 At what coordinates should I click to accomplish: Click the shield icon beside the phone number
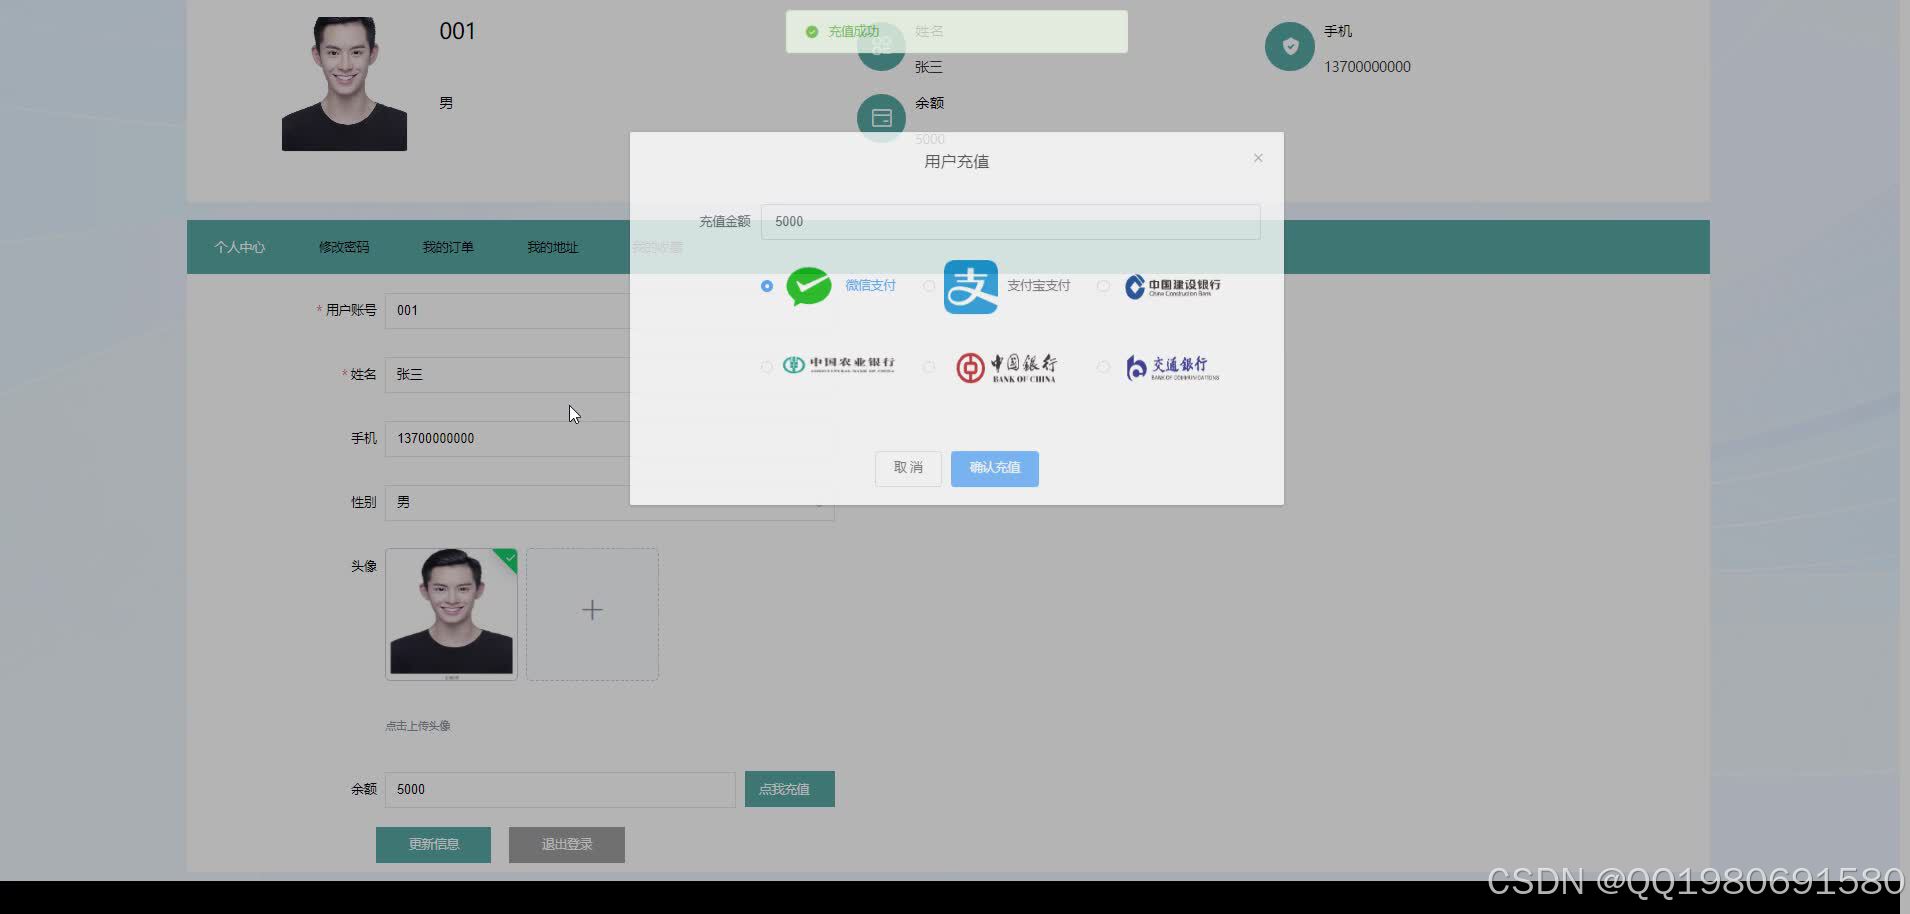[x=1290, y=46]
